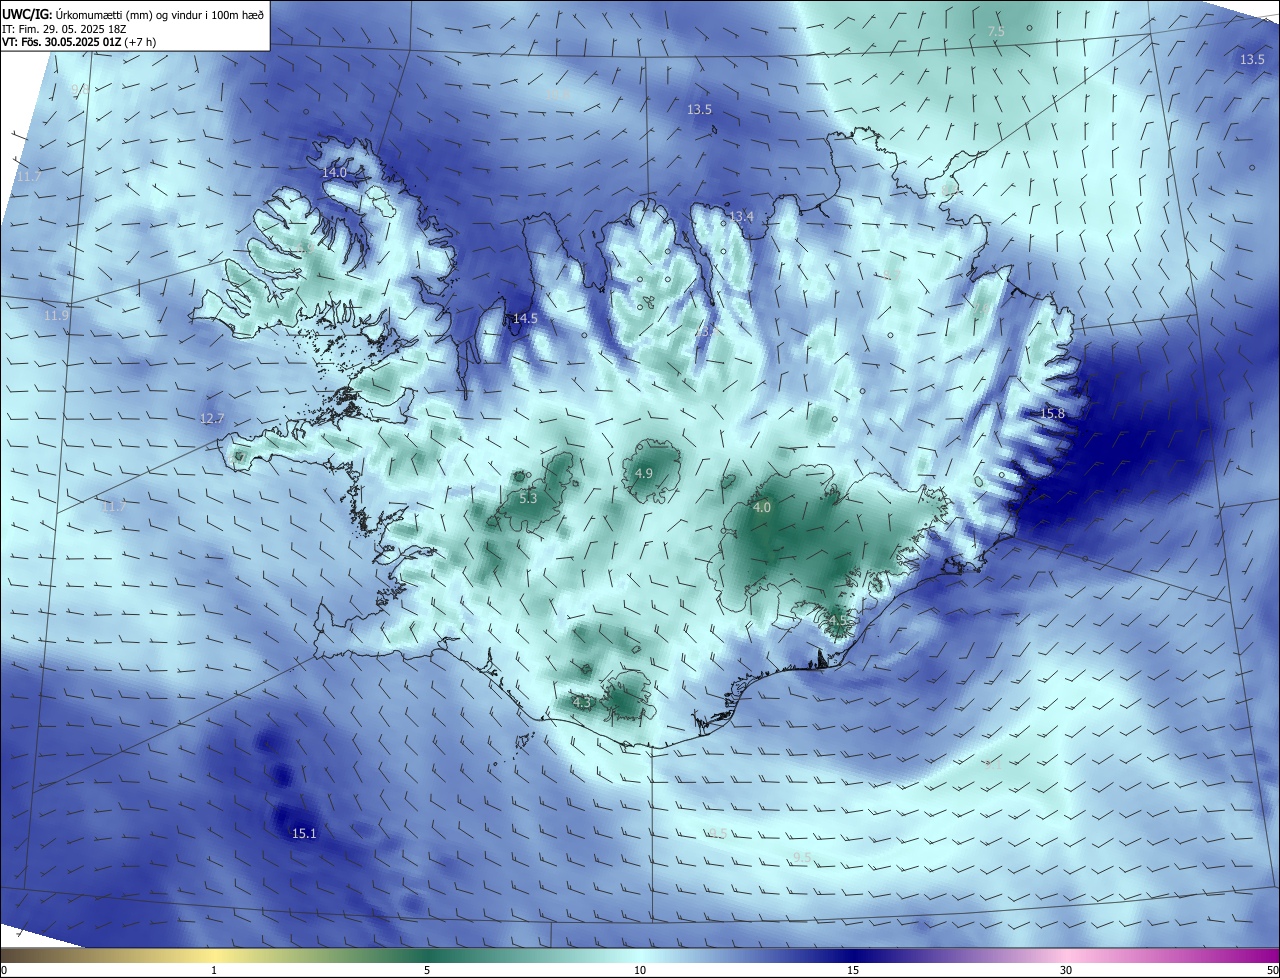Screen dimensions: 1280x978
Task: Click the 14.0 value over the Westfjords
Action: click(x=334, y=173)
